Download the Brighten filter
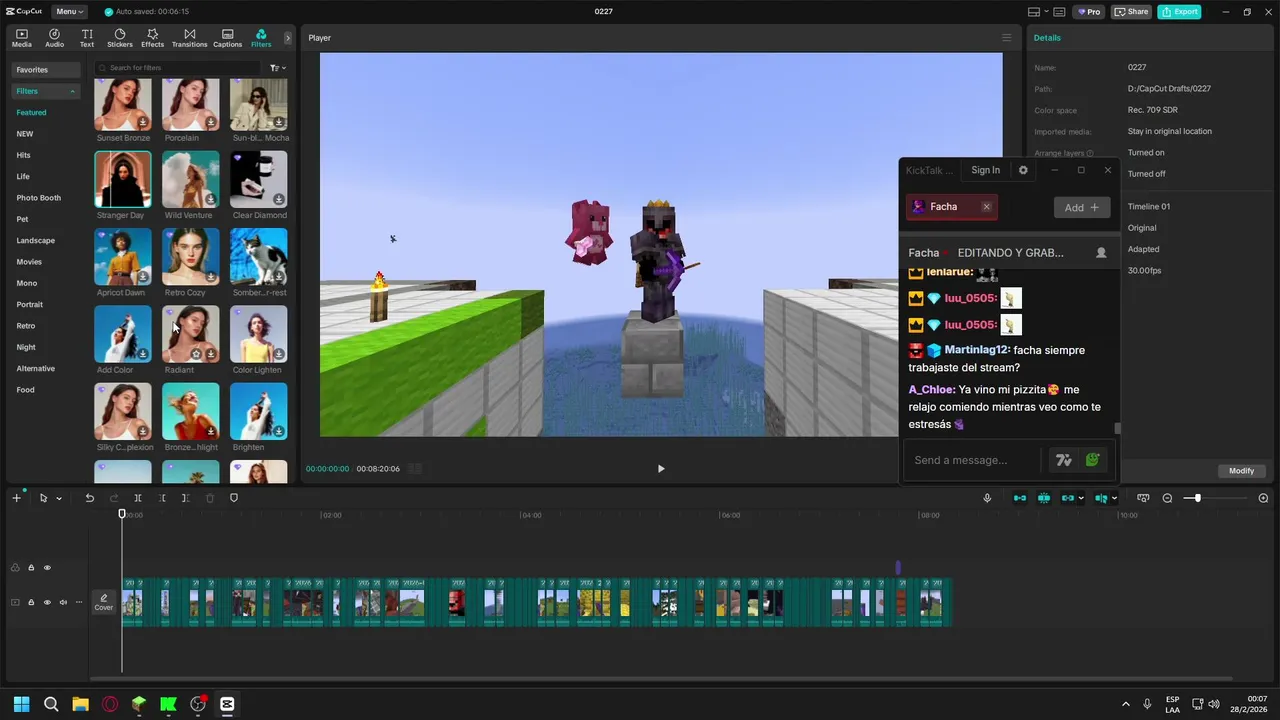 pyautogui.click(x=279, y=431)
